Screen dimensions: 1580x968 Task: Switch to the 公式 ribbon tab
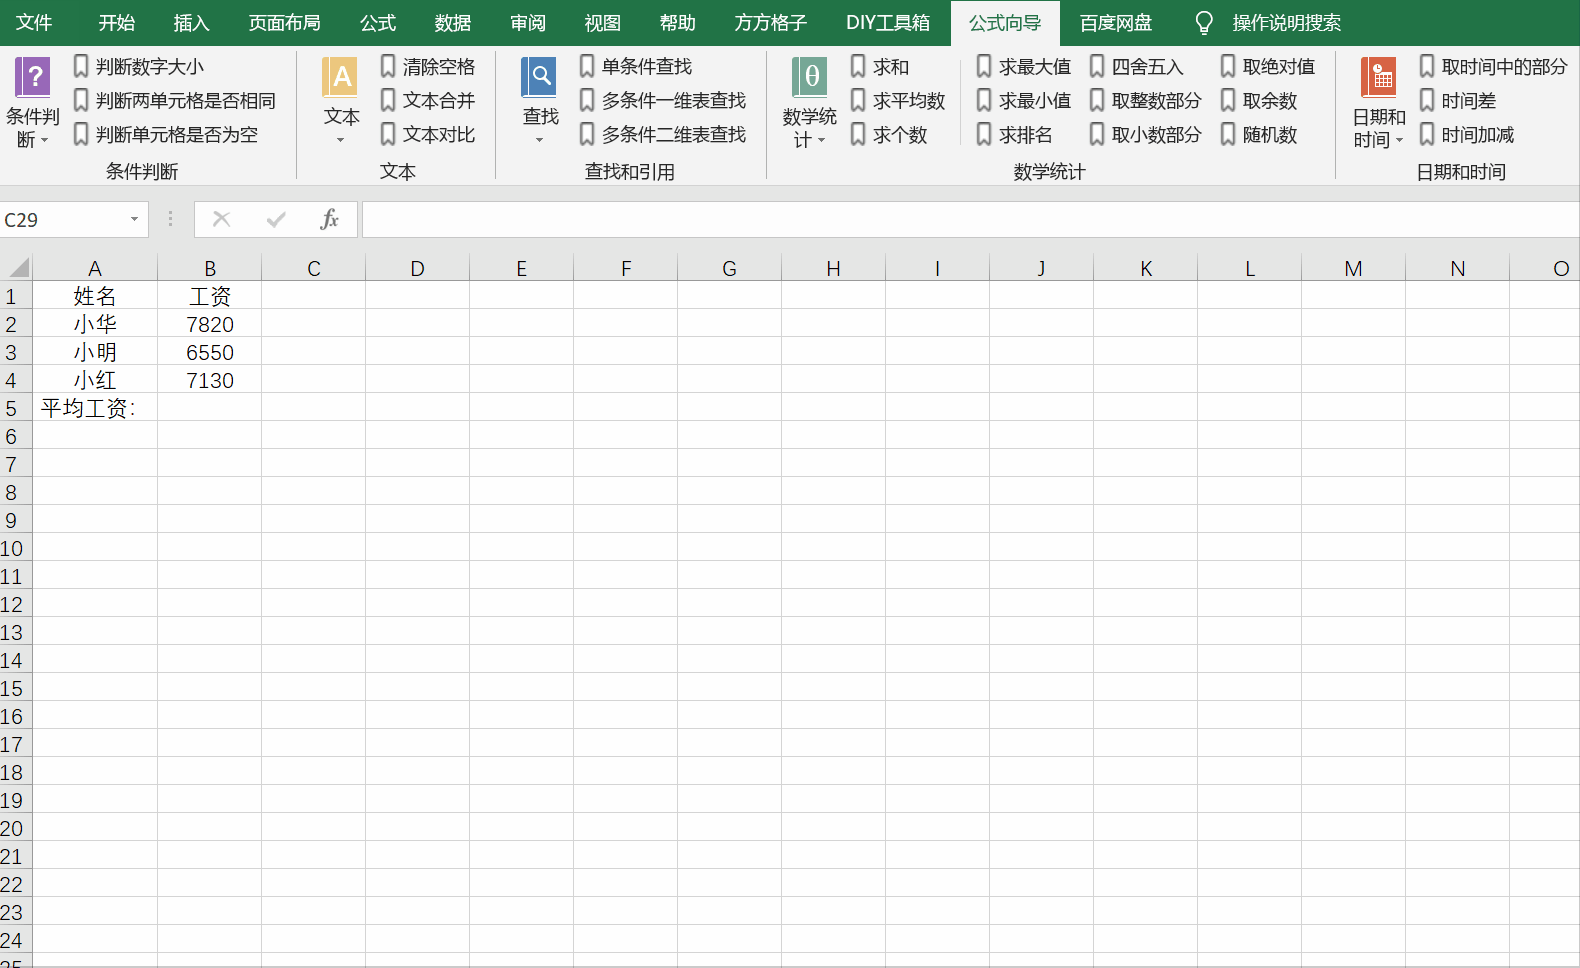point(378,23)
